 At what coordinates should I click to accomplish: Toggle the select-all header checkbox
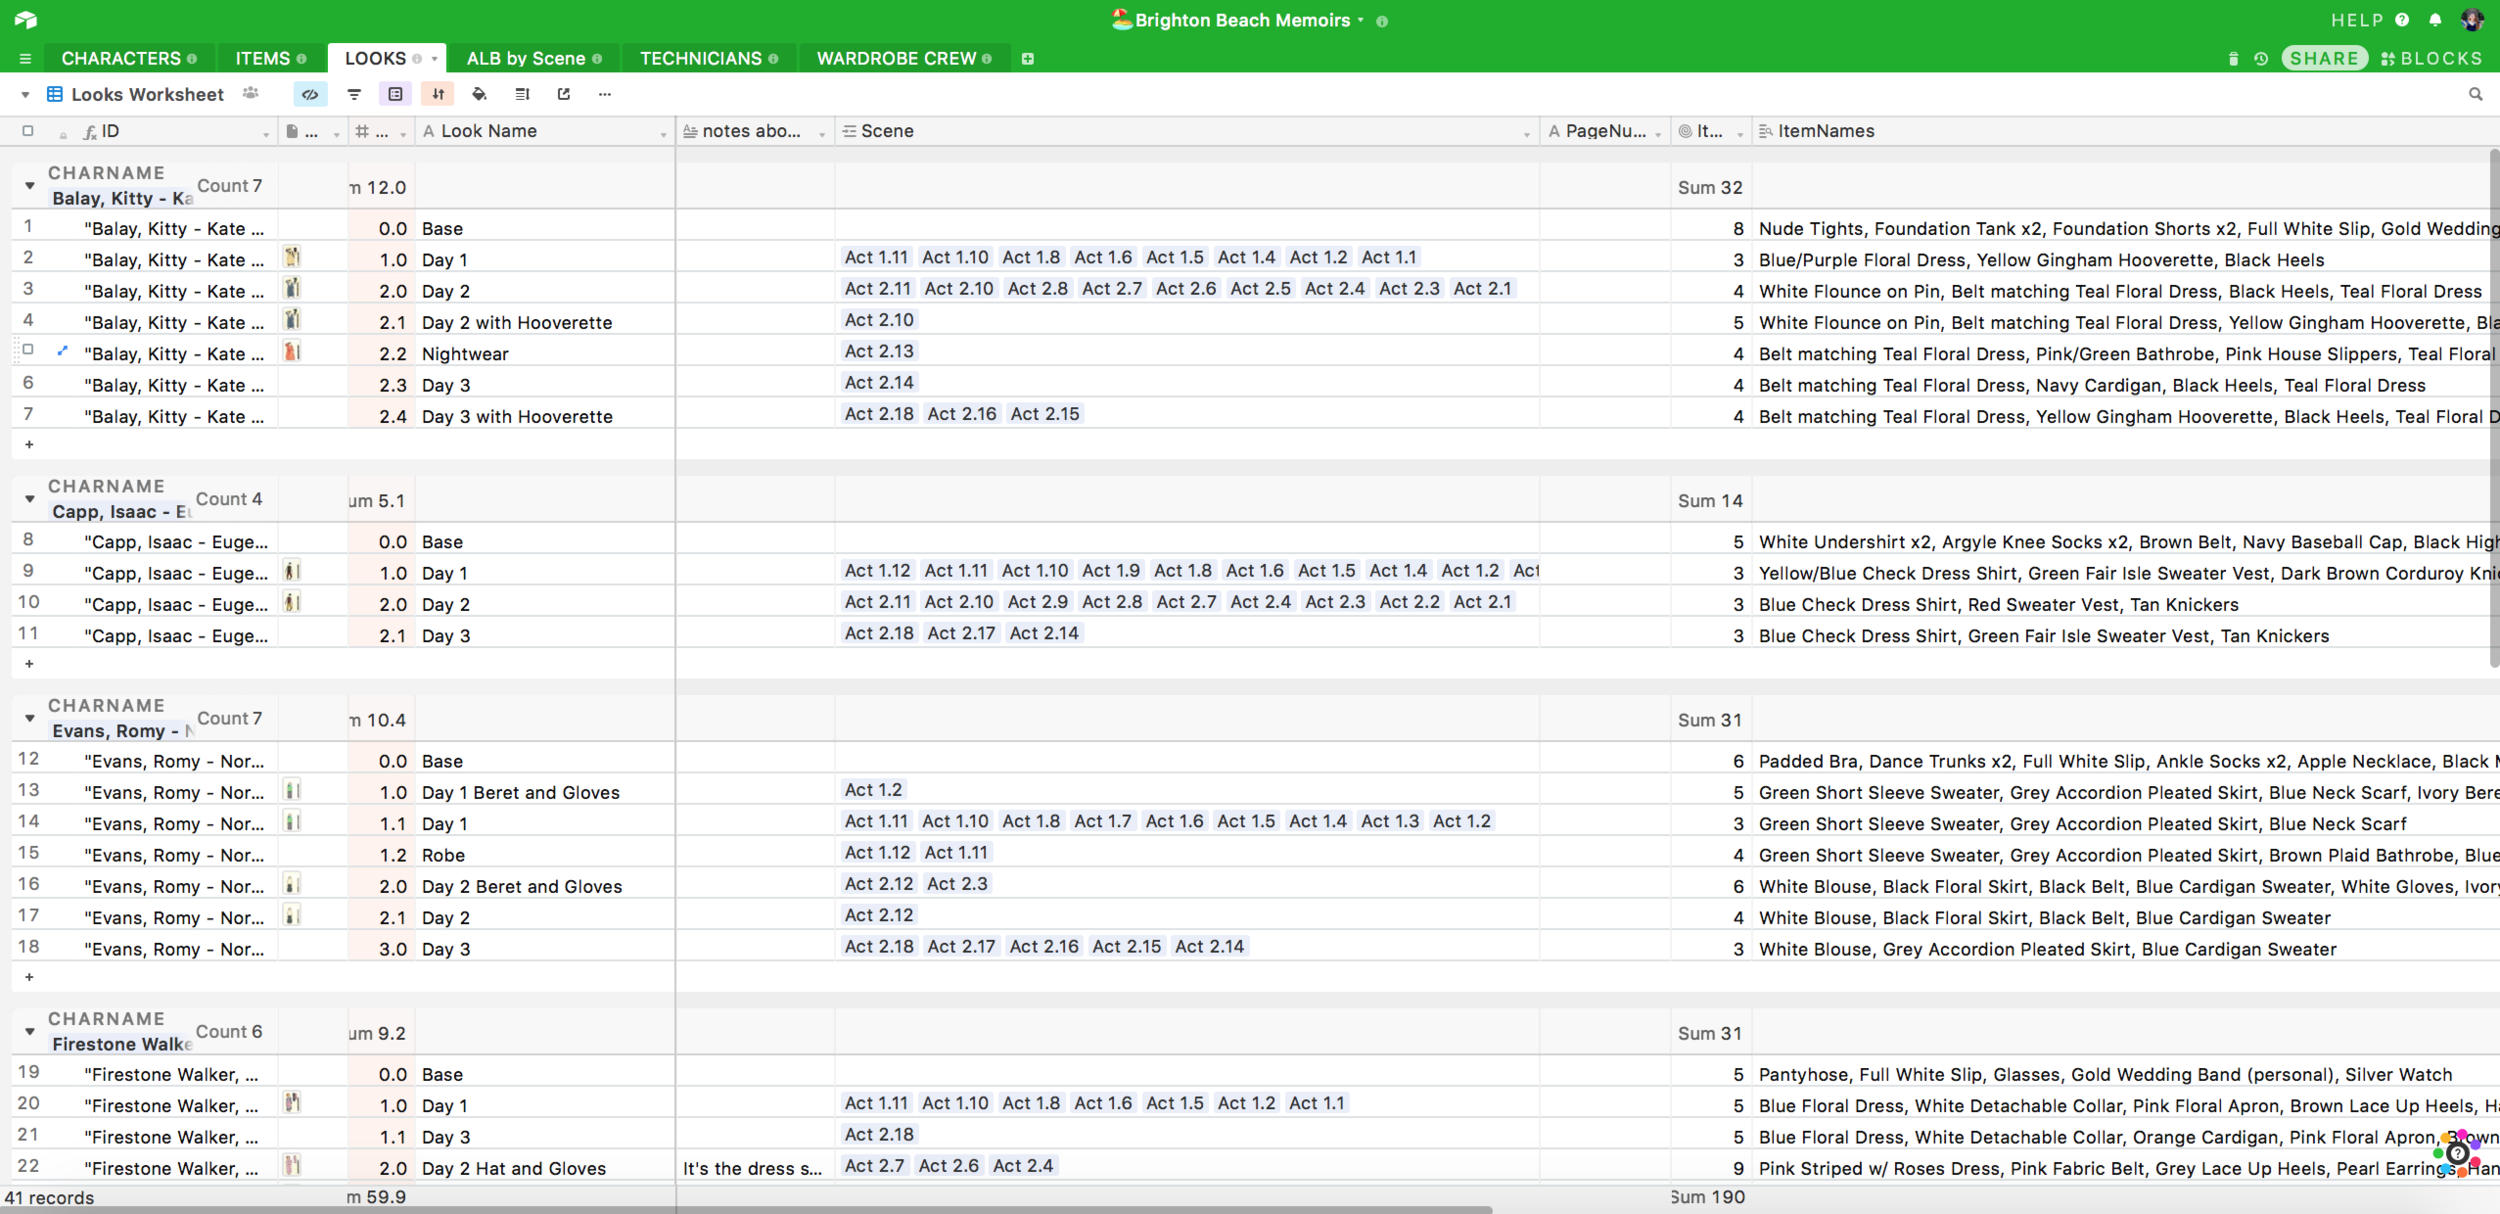[x=28, y=131]
